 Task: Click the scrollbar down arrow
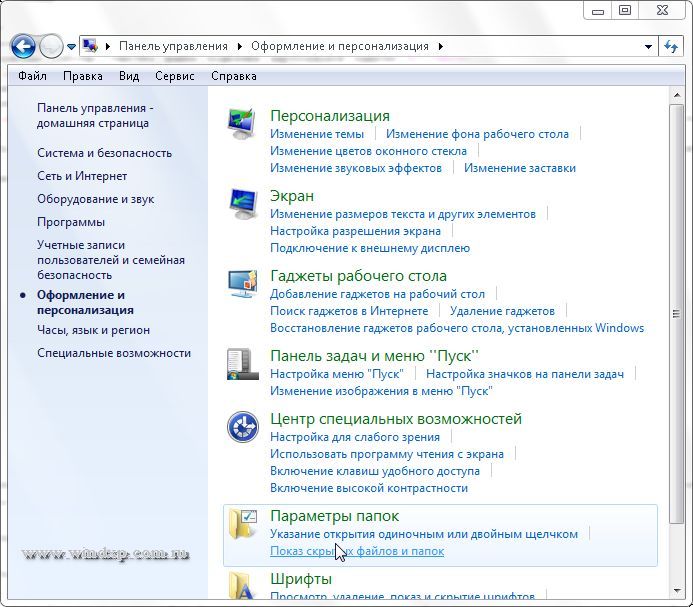coord(677,591)
